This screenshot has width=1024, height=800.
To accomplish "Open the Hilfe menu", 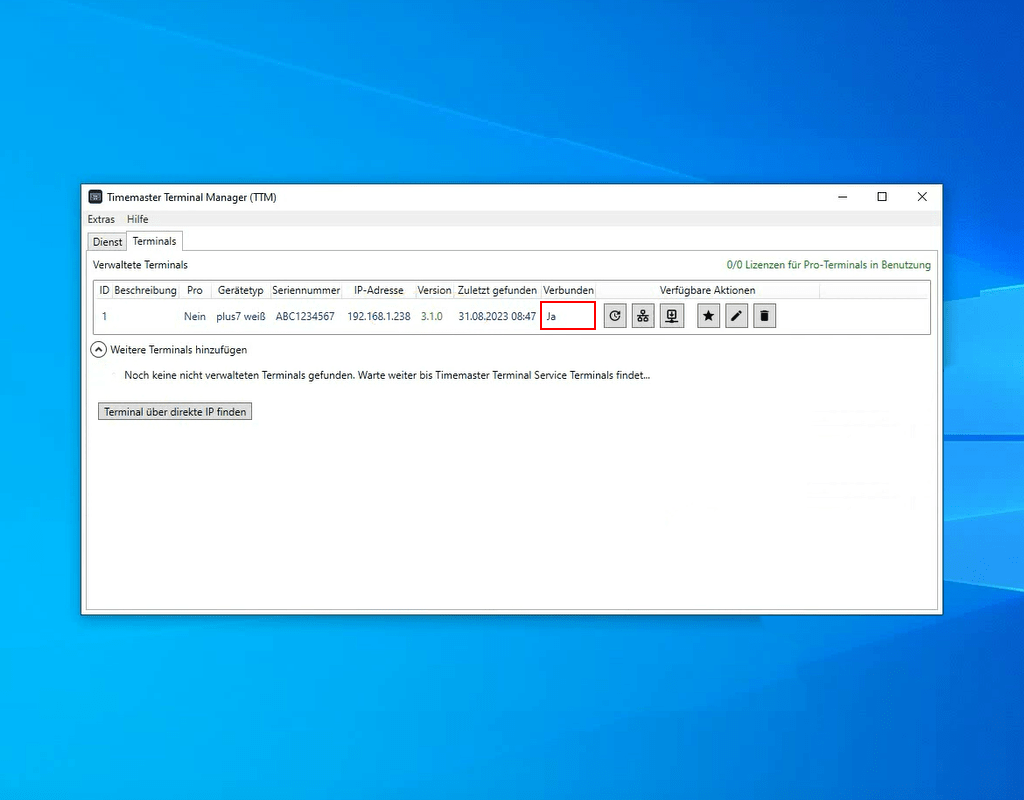I will (x=138, y=219).
